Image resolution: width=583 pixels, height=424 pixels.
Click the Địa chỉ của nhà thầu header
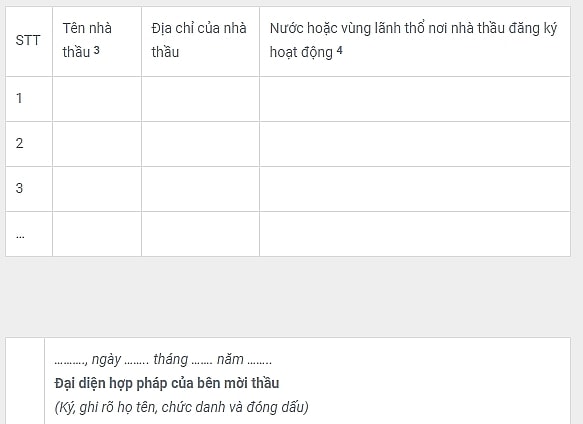pyautogui.click(x=200, y=41)
